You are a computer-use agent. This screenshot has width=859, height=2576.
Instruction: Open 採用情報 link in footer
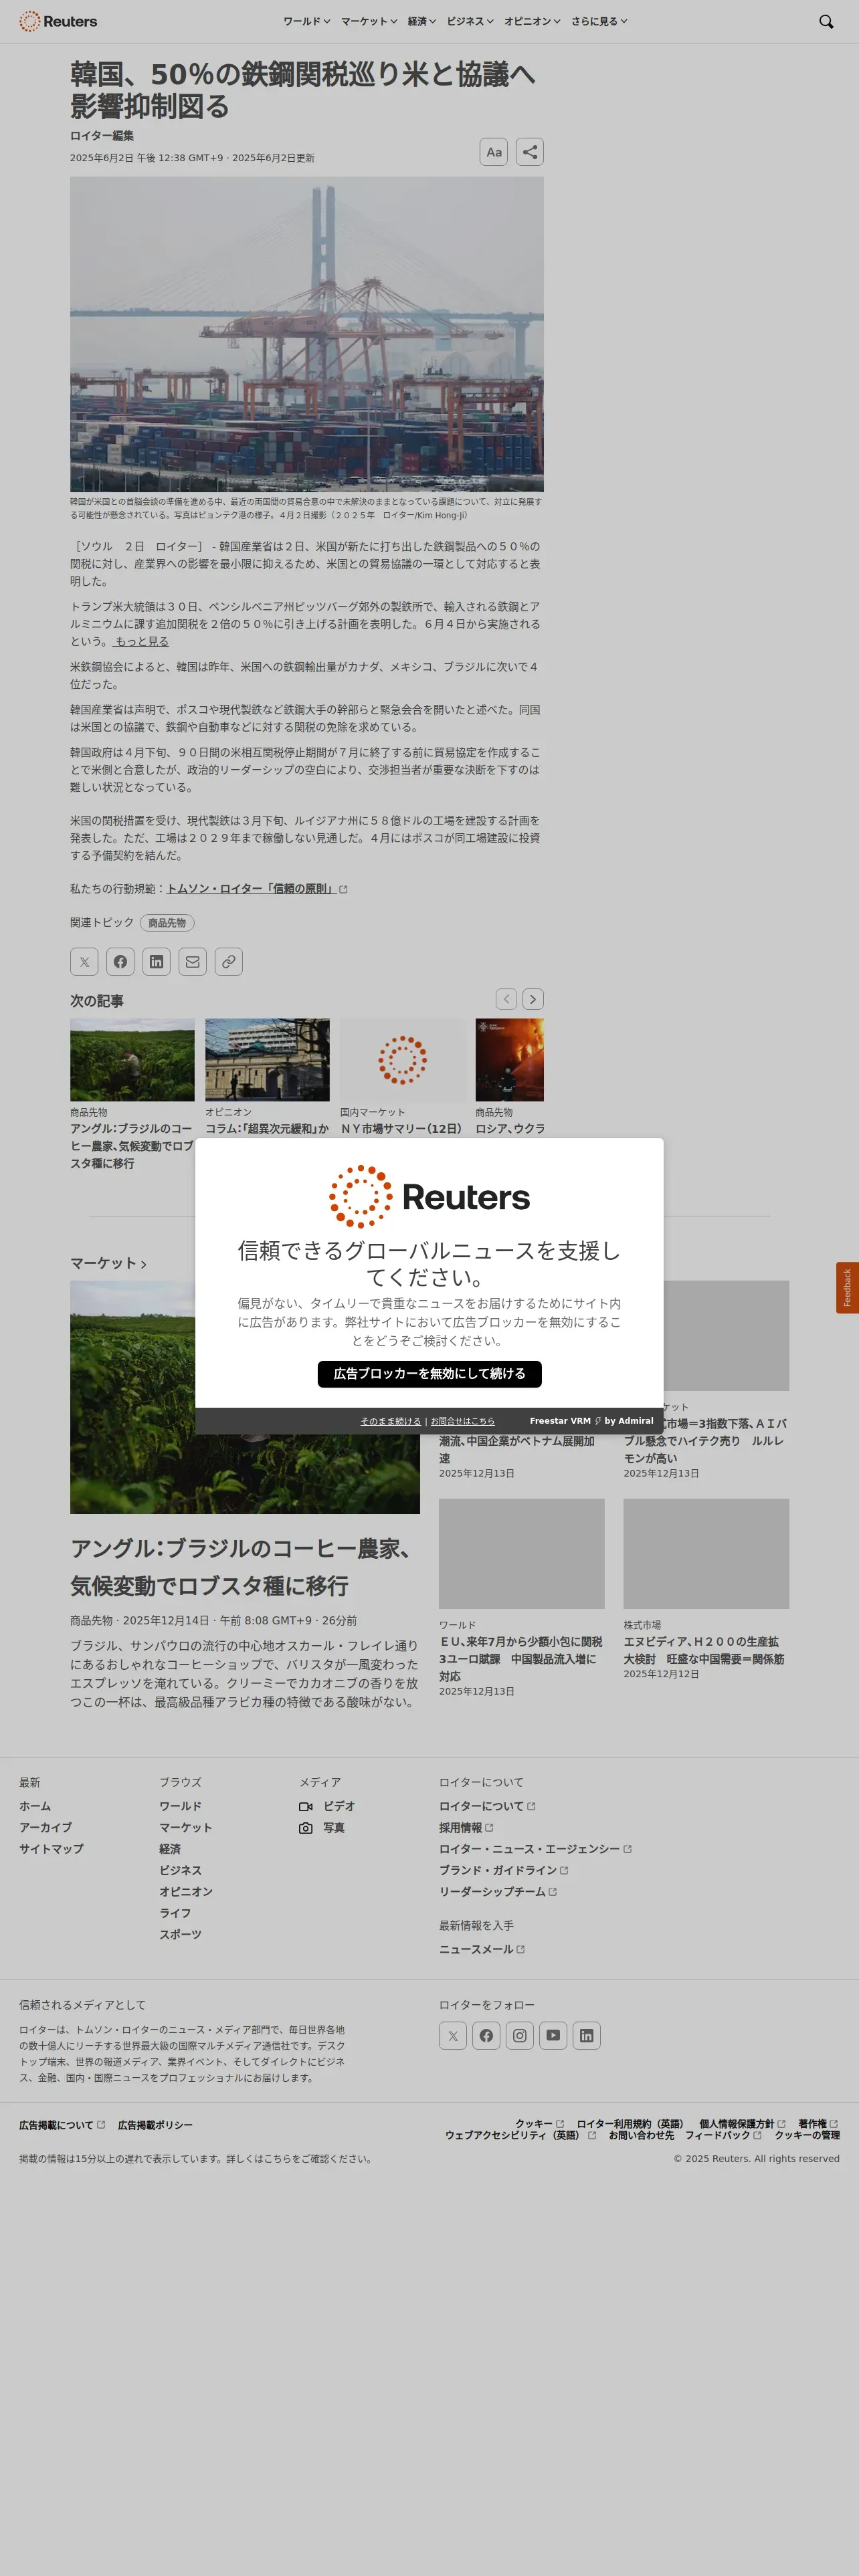click(x=466, y=1827)
